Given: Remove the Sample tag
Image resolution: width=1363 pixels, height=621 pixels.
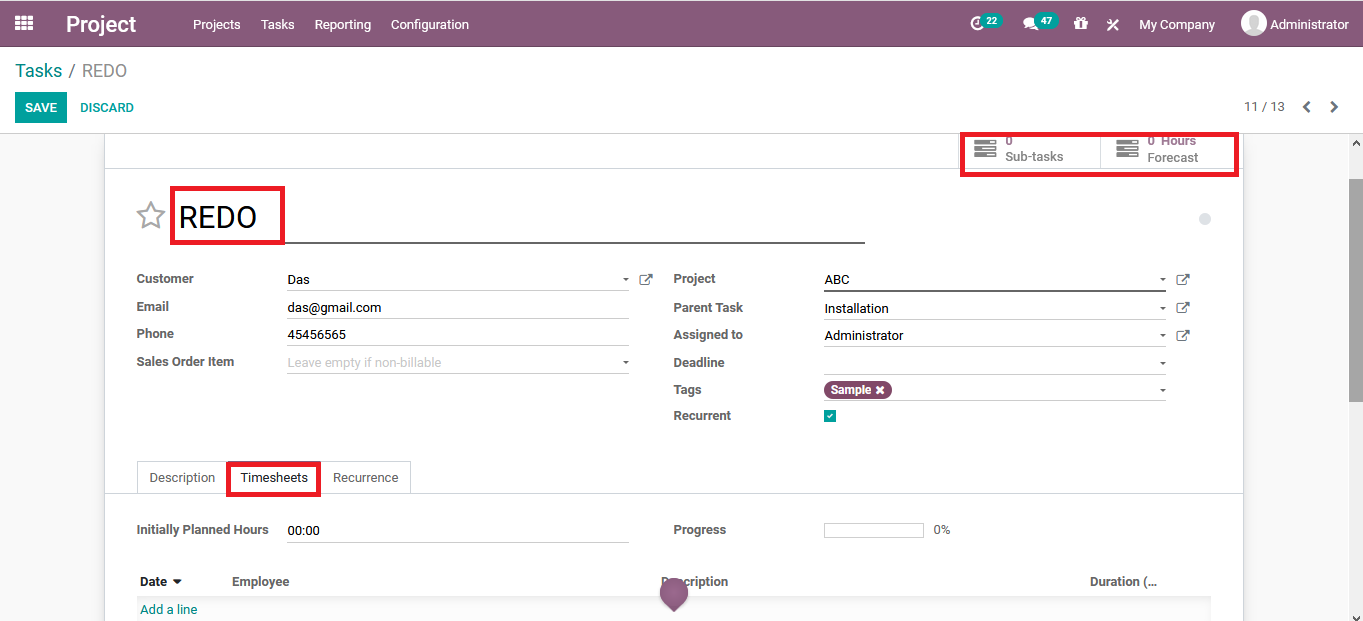Looking at the screenshot, I should (x=880, y=390).
